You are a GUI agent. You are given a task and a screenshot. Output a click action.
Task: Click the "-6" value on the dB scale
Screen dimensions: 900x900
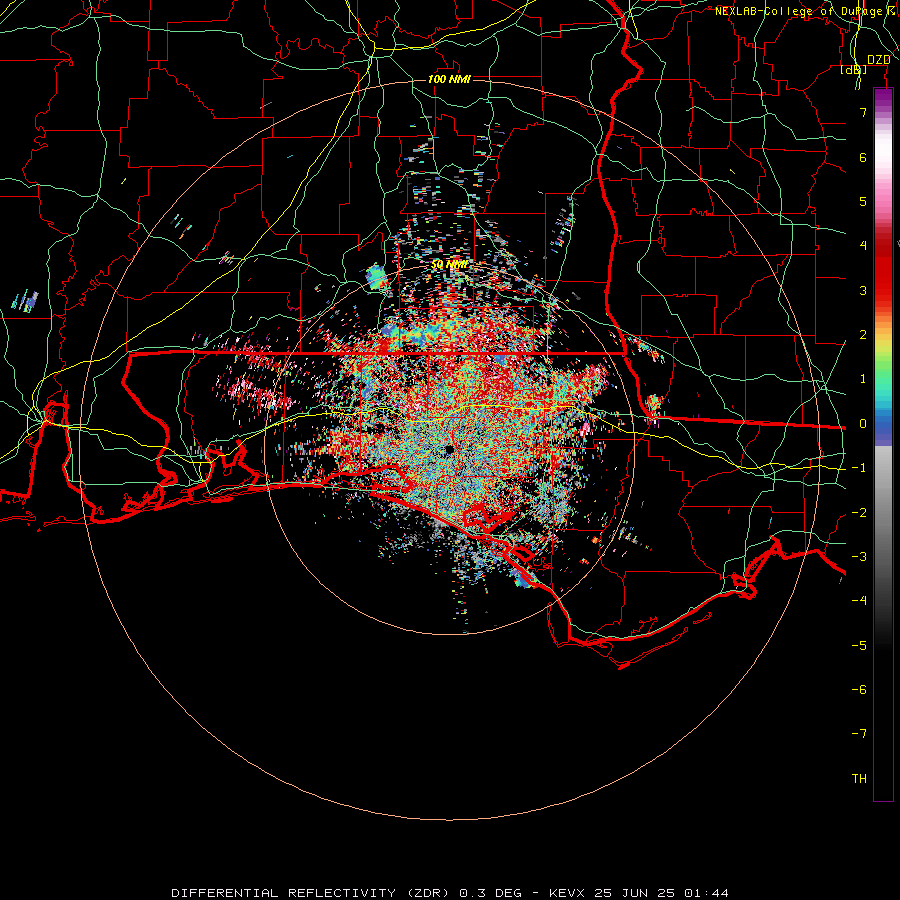click(x=859, y=690)
